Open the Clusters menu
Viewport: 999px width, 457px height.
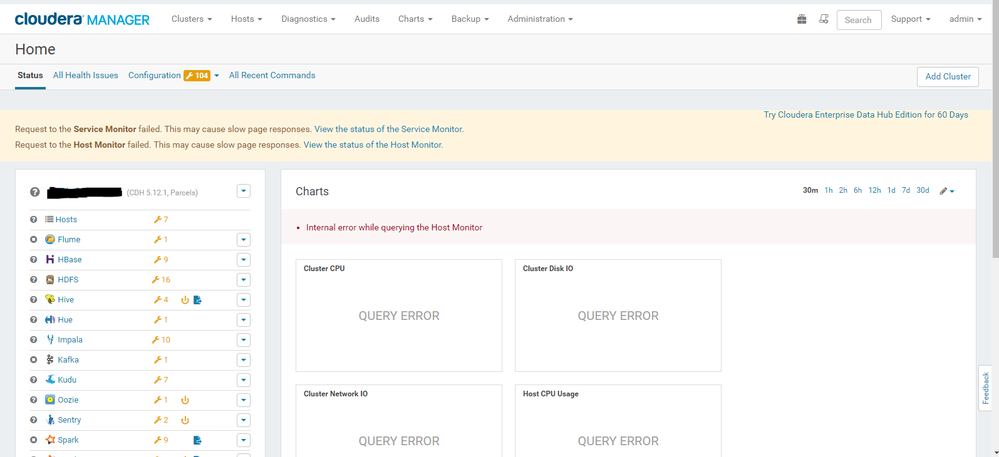(192, 19)
